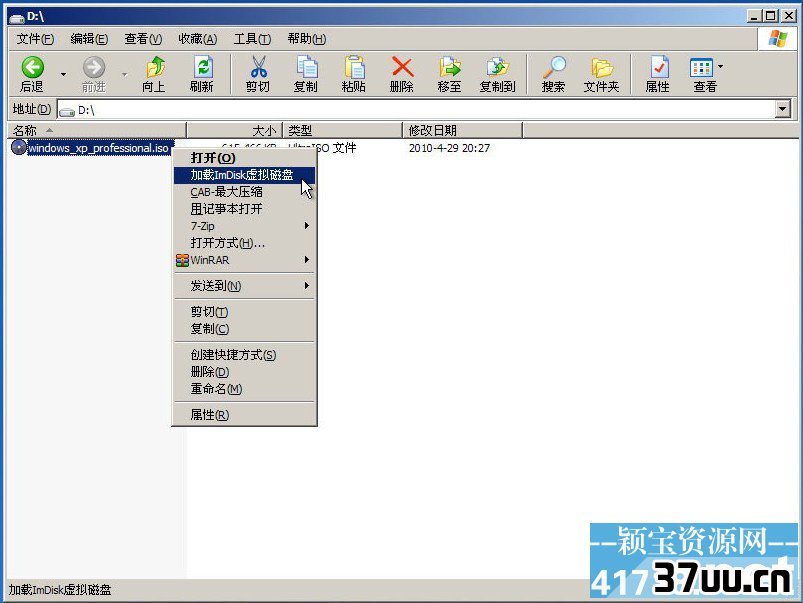Go up one folder level (向上)
803x603 pixels.
[155, 67]
